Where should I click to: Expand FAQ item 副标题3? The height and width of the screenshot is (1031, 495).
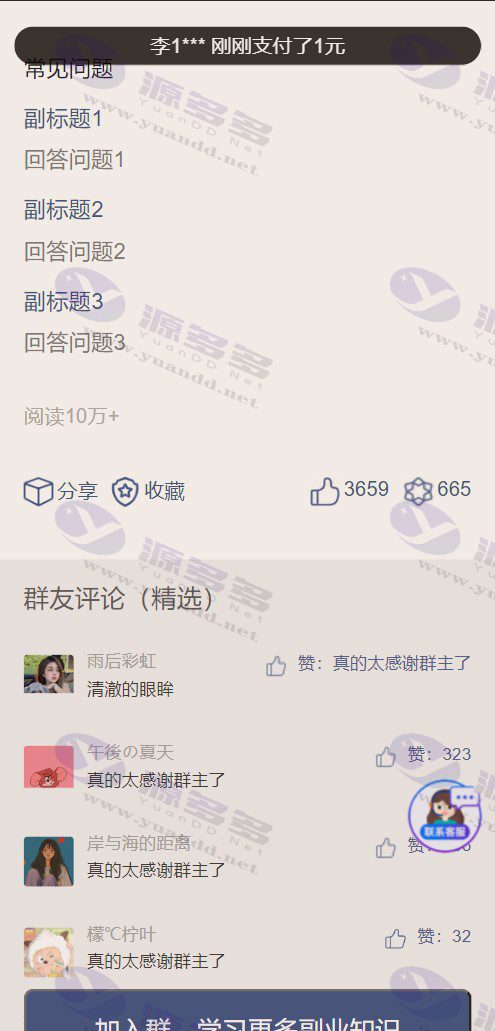coord(64,301)
